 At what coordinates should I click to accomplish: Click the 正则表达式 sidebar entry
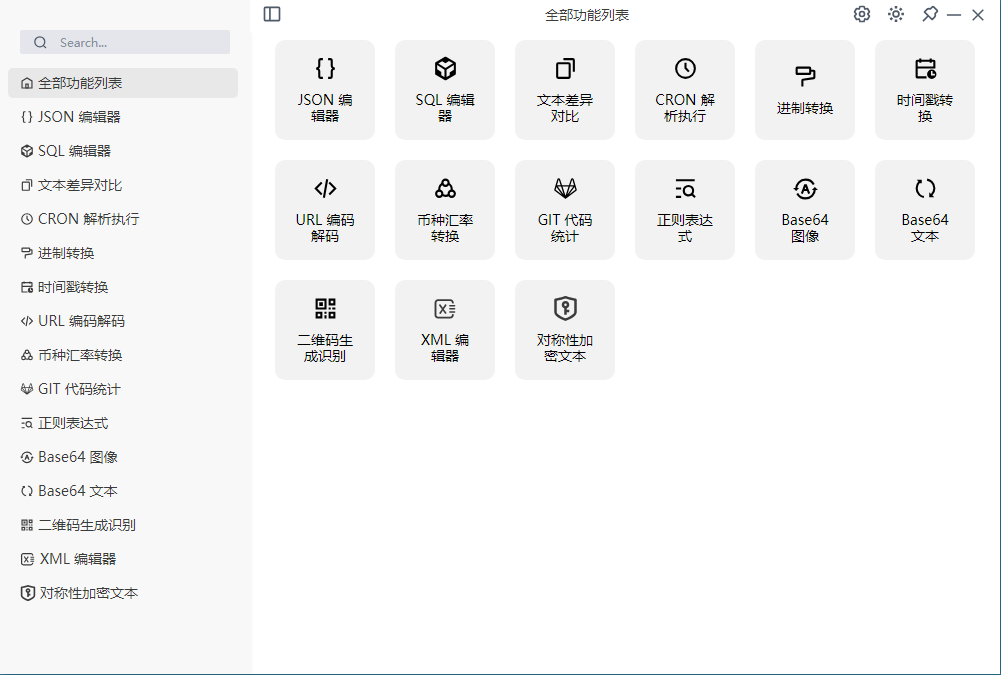click(x=72, y=423)
